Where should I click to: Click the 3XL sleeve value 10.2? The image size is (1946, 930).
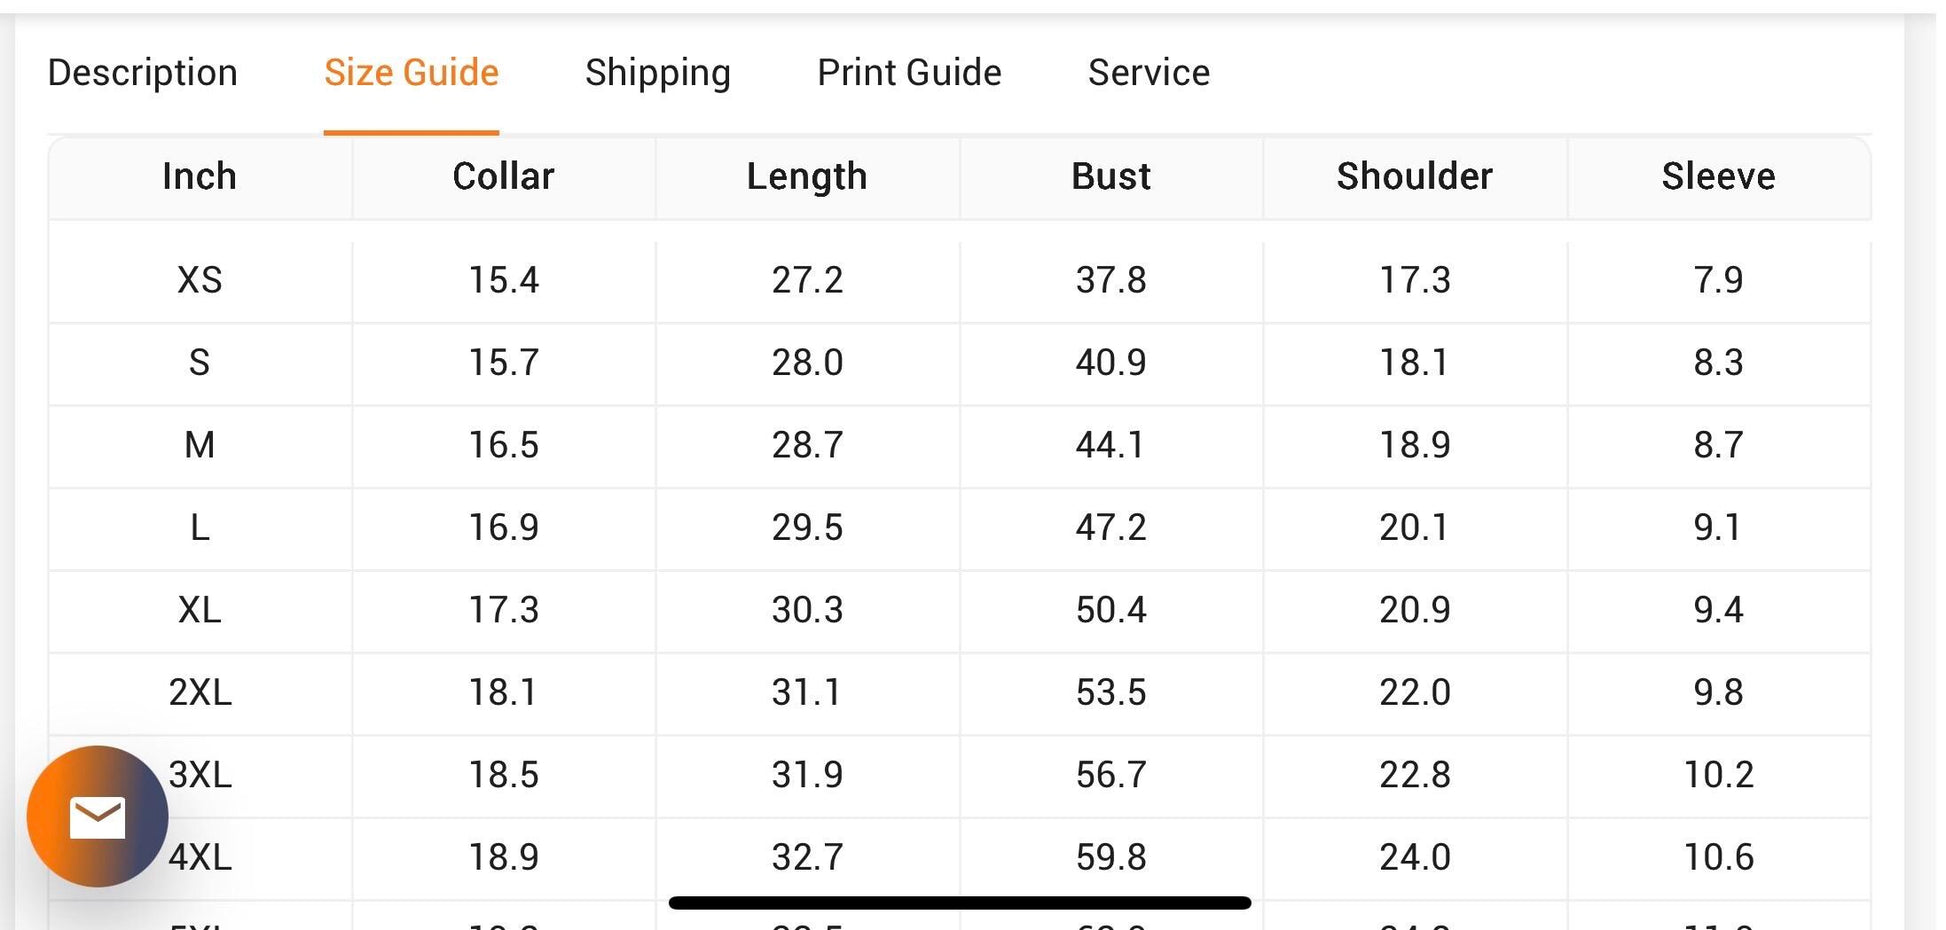click(x=1719, y=775)
